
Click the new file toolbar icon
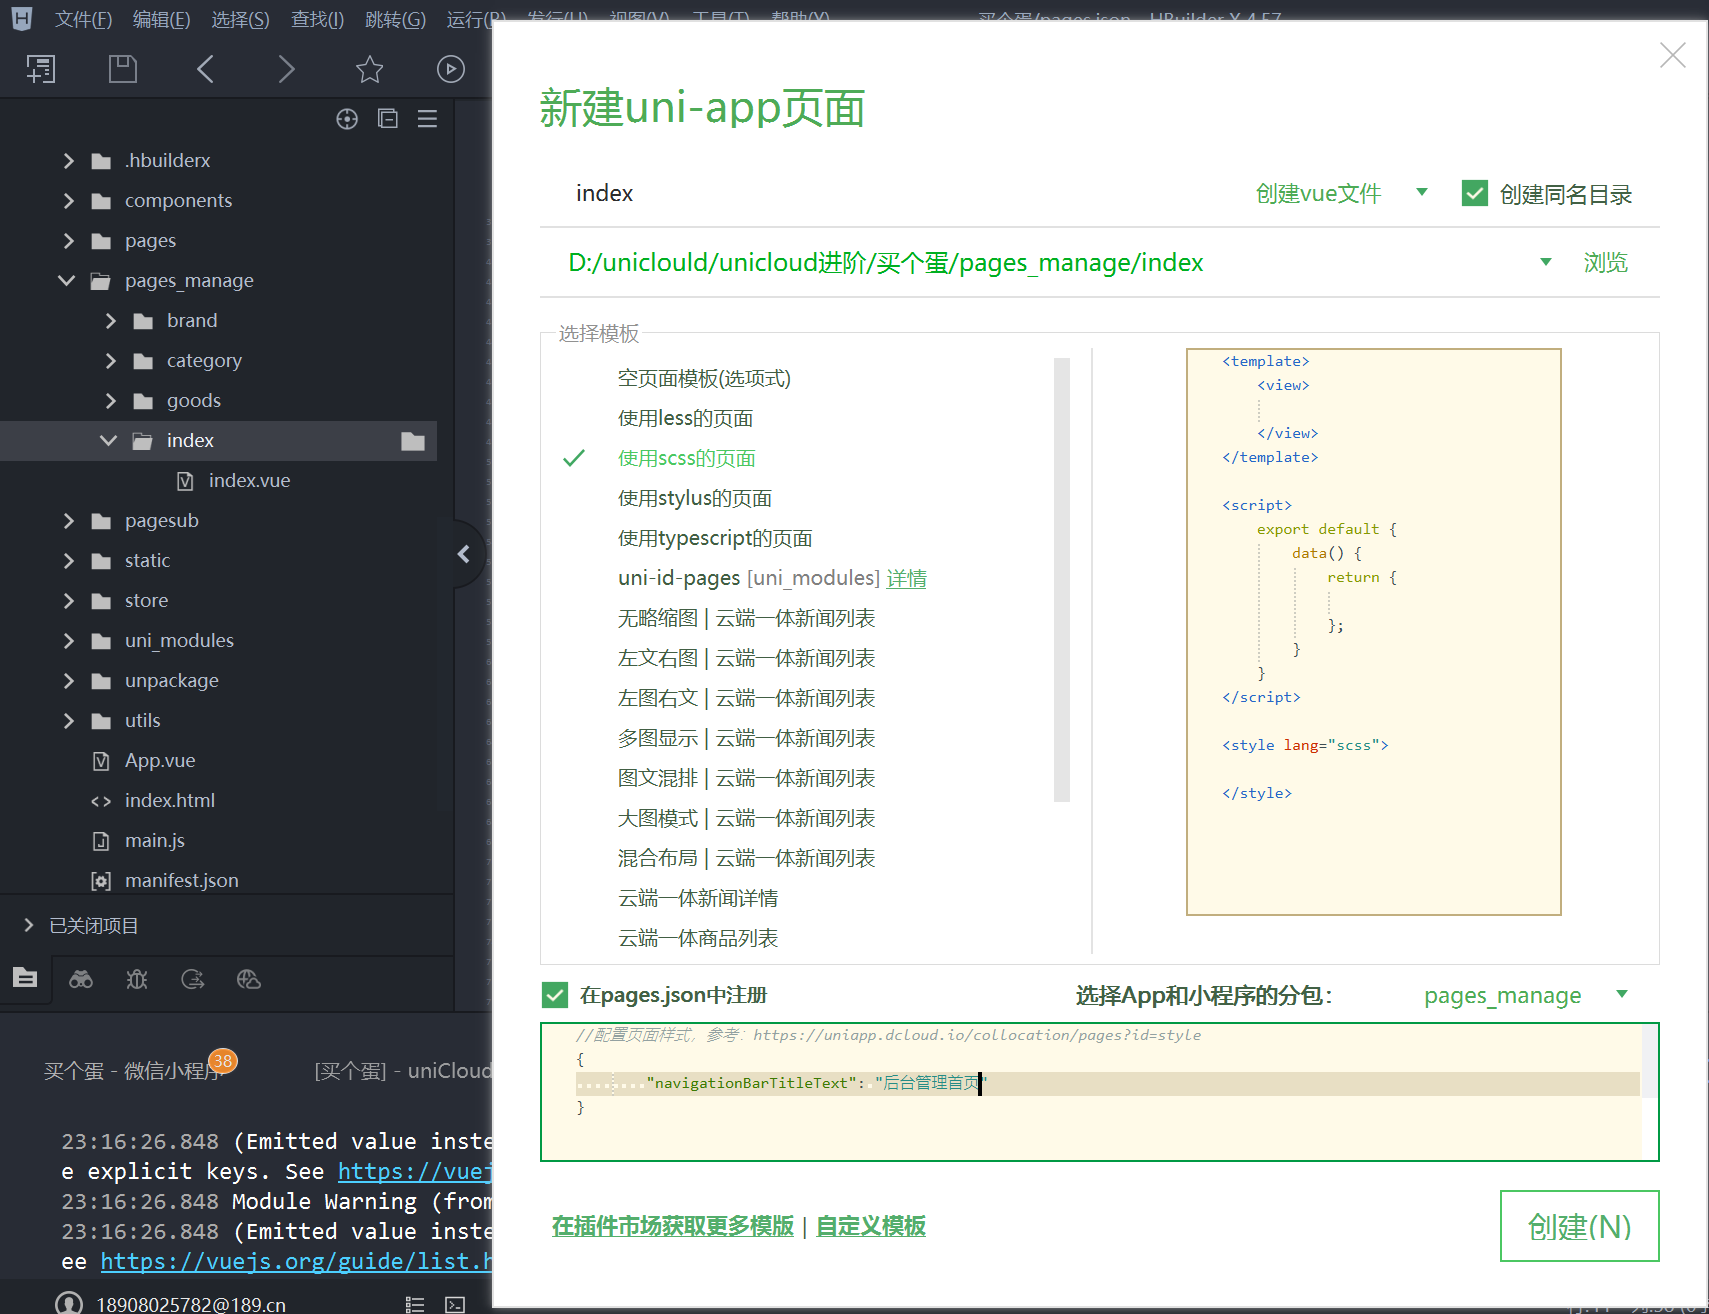[x=41, y=69]
